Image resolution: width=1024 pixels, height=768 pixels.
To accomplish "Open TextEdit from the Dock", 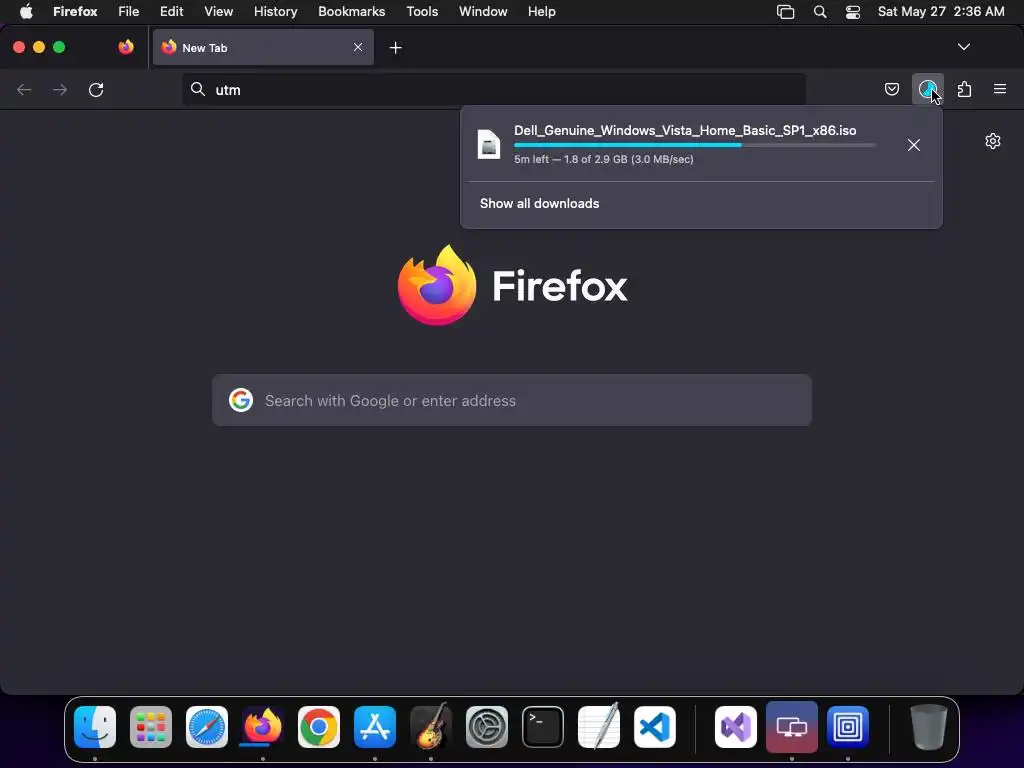I will tap(599, 727).
